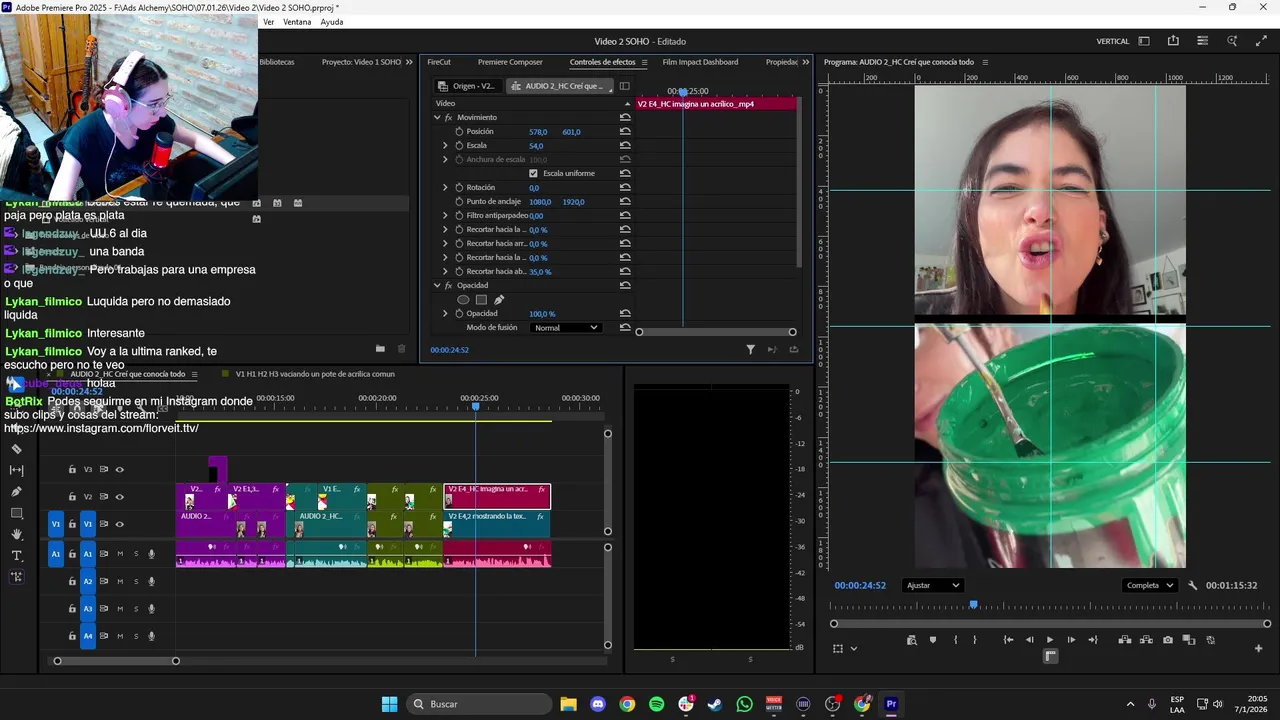Expand the Escala property
Screen dimensions: 1280x720
click(x=445, y=145)
